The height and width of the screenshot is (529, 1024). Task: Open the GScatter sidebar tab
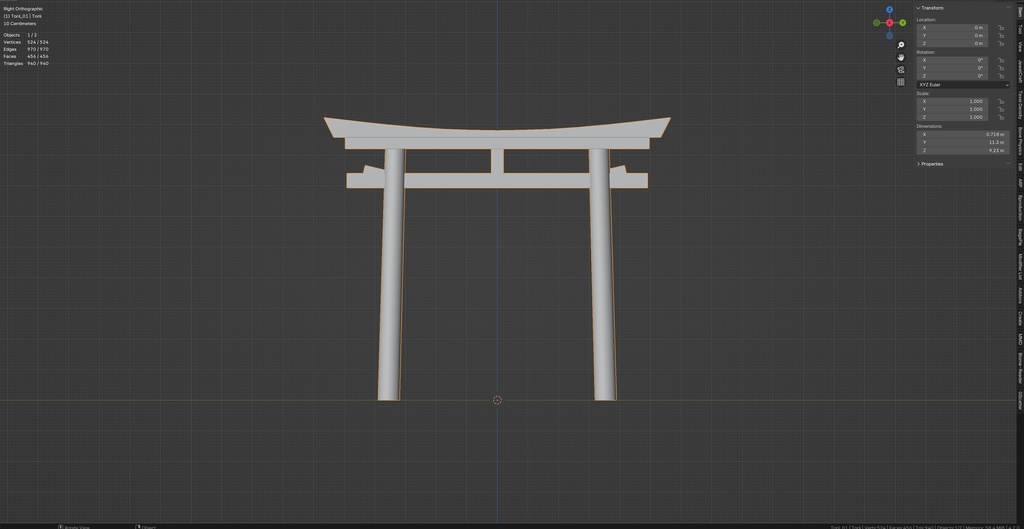tap(1020, 400)
